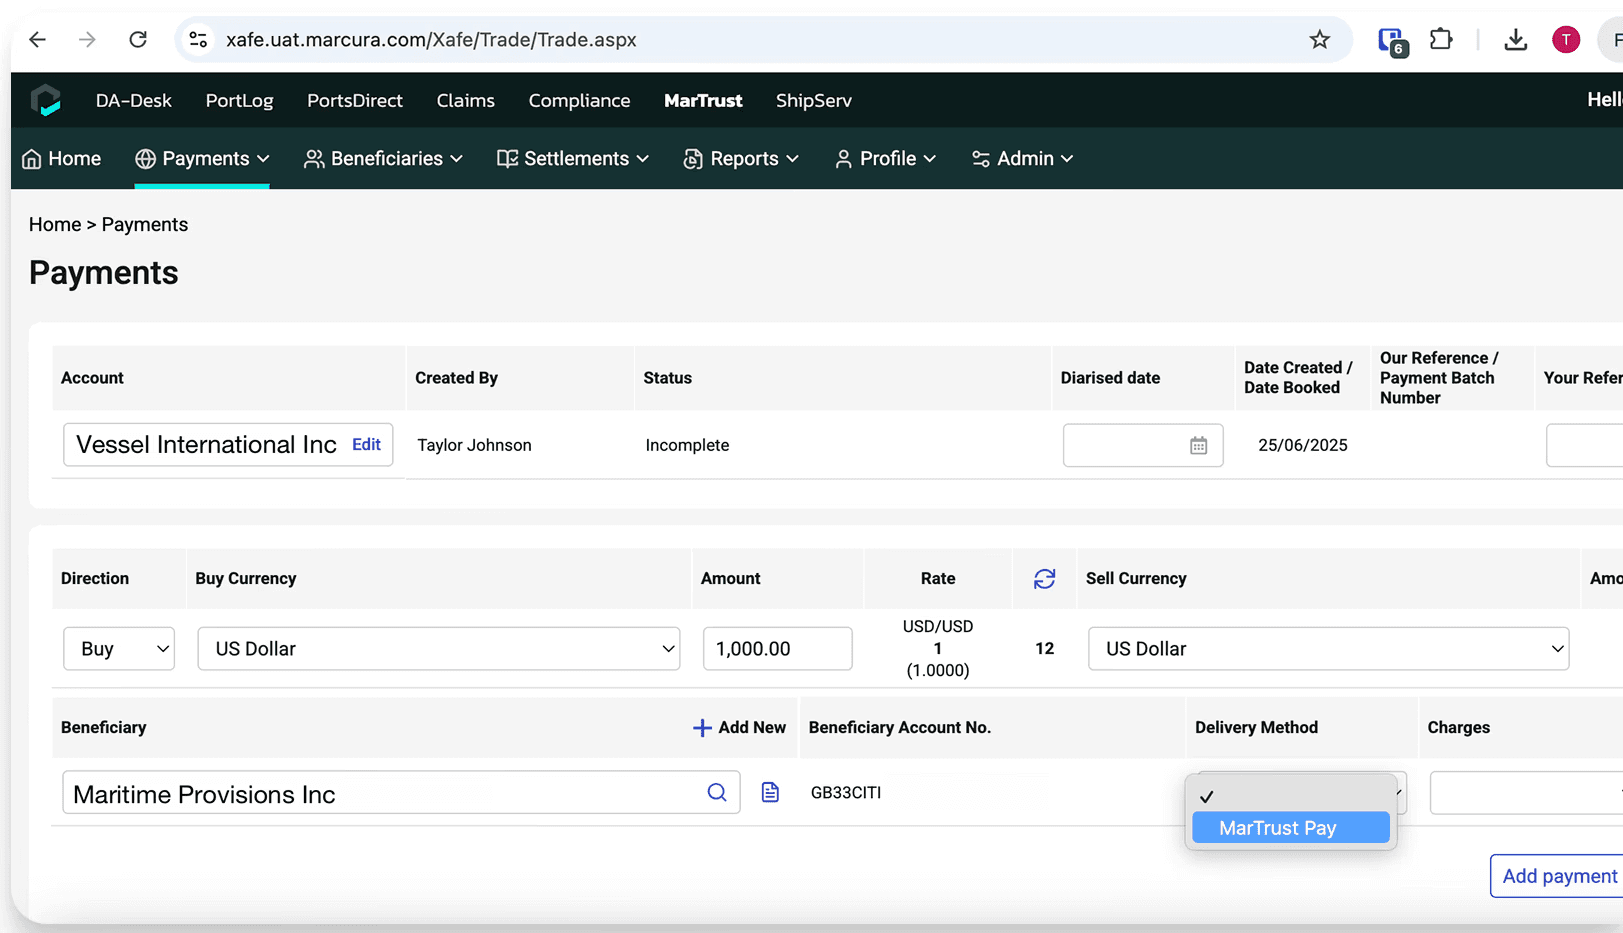Viewport: 1623px width, 933px height.
Task: Click the Diarised date column header
Action: coord(1110,378)
